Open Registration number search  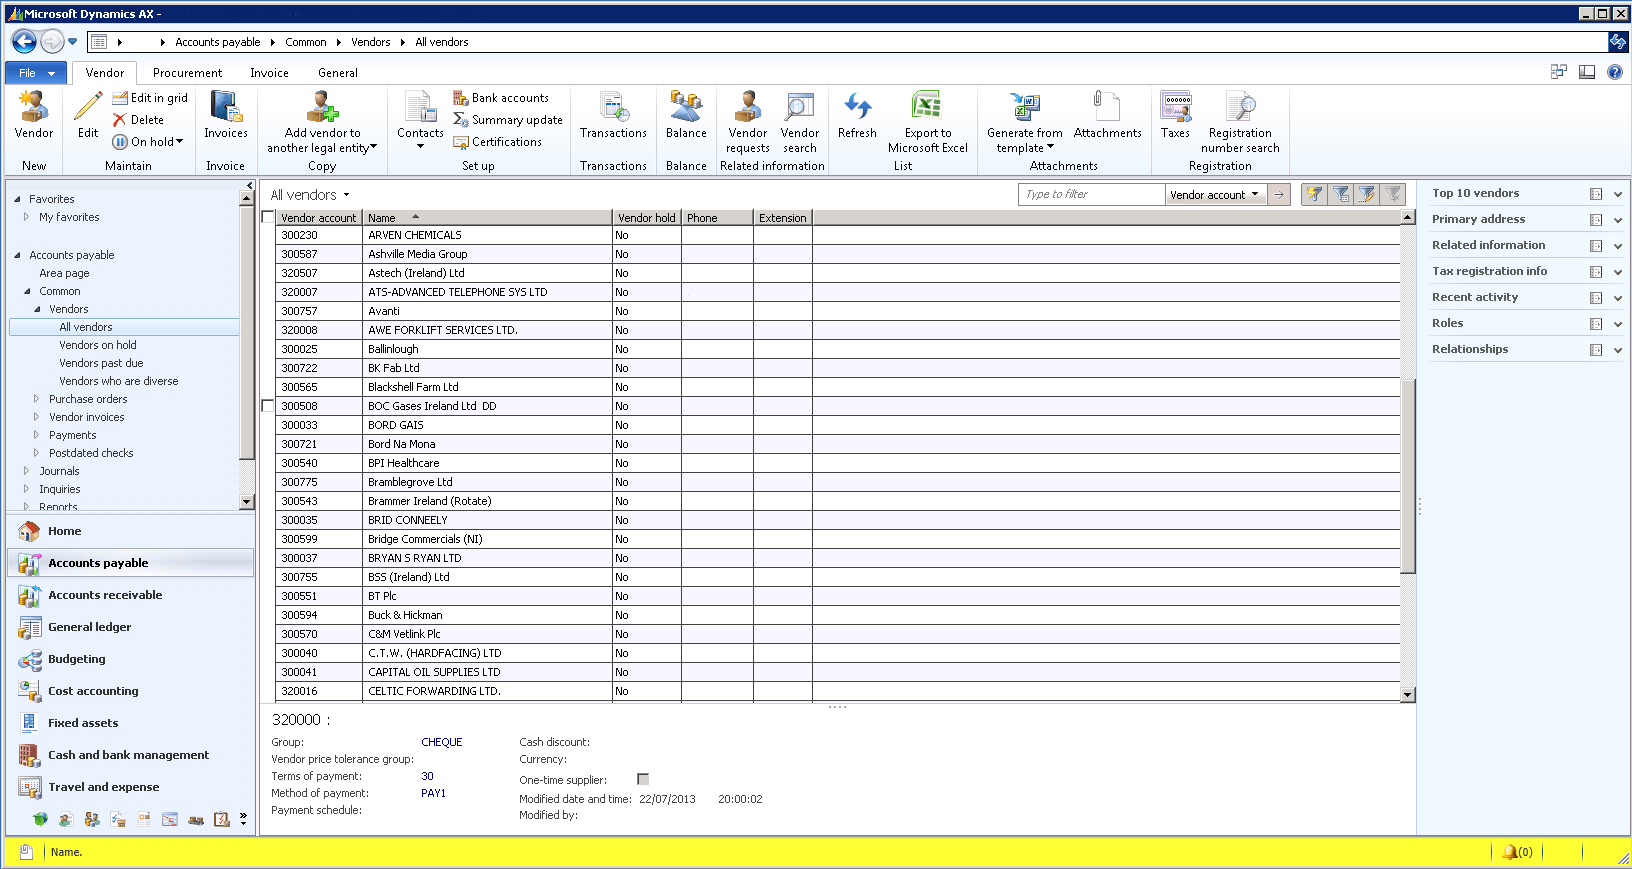click(1240, 122)
